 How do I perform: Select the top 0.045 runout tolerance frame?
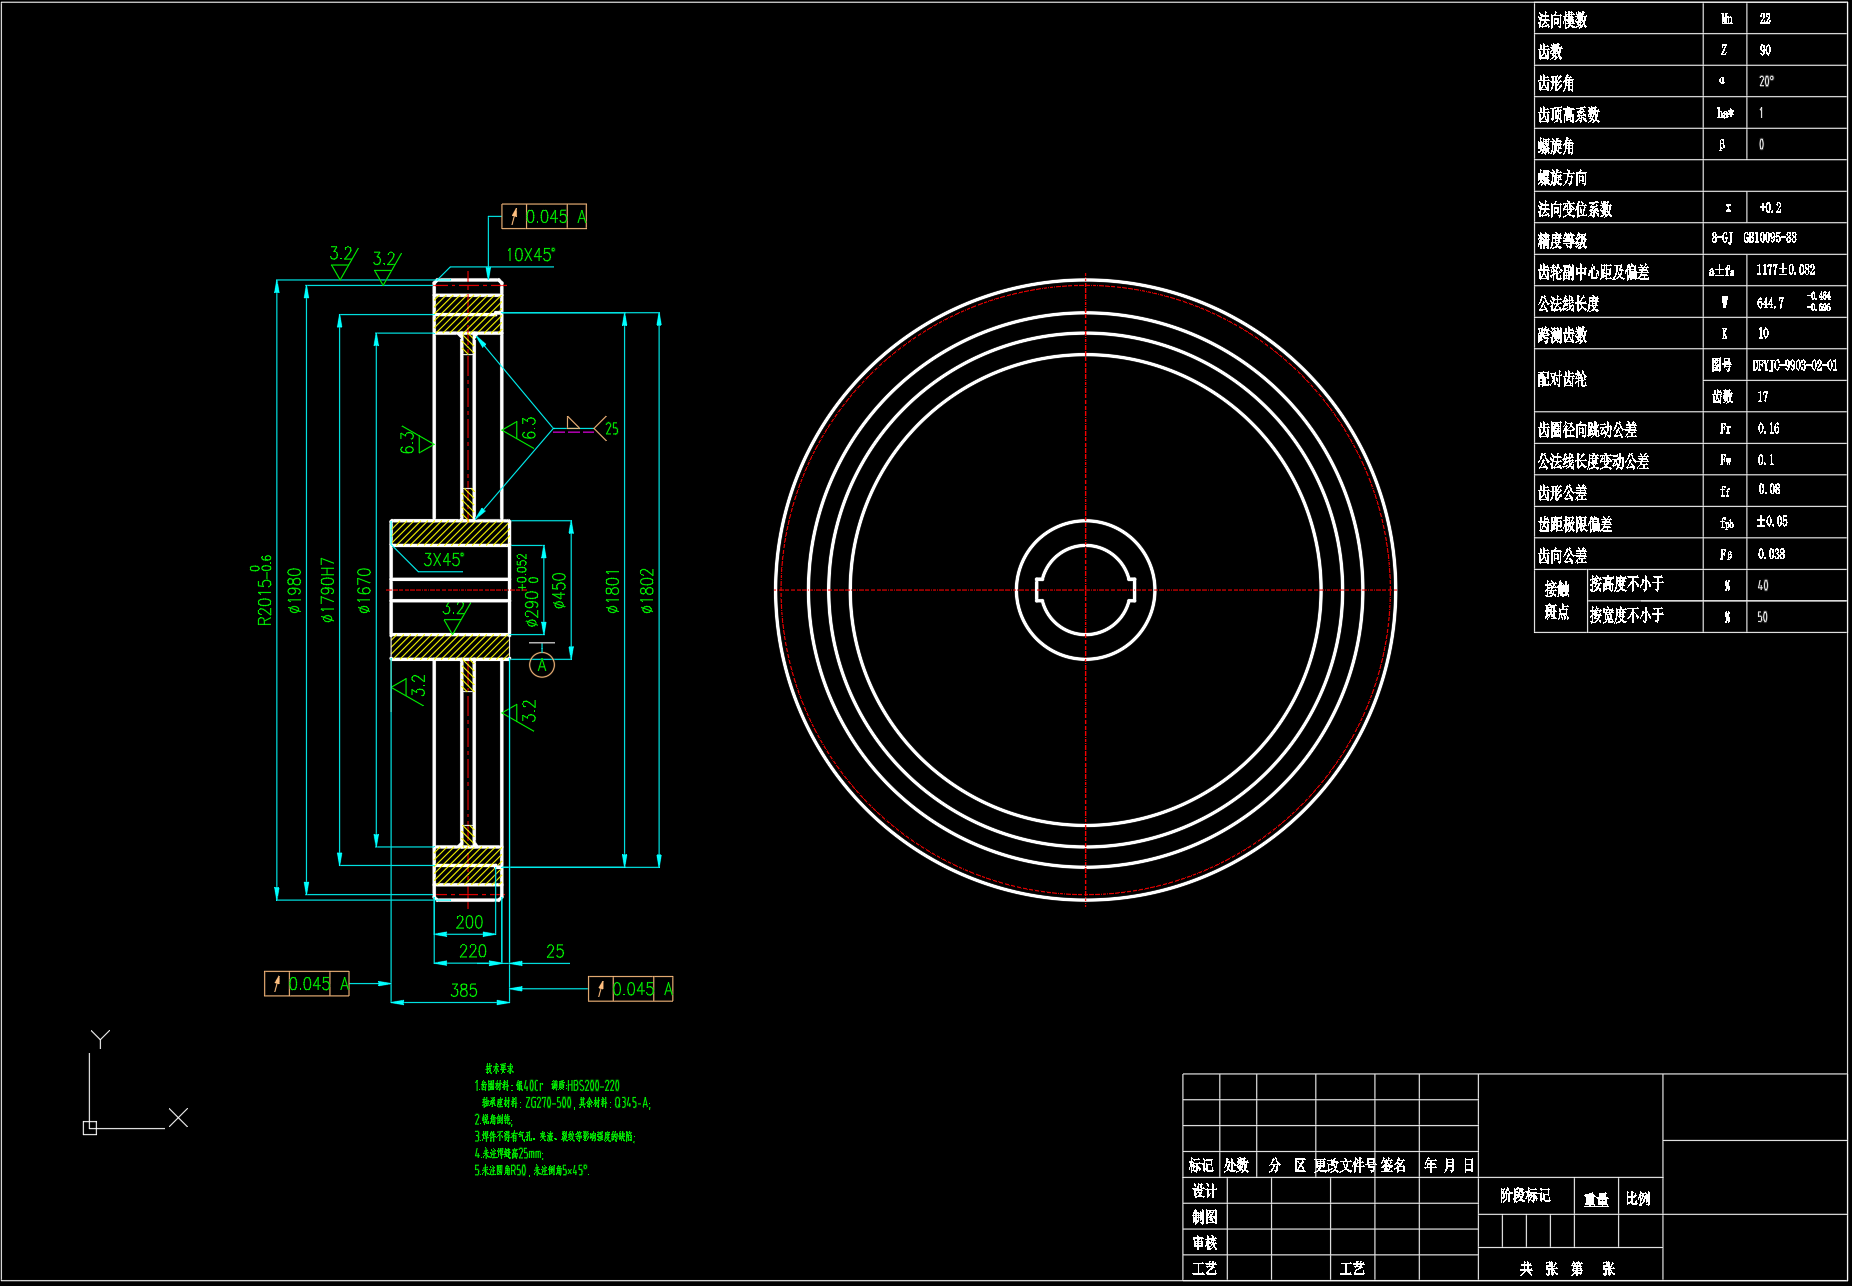click(544, 217)
